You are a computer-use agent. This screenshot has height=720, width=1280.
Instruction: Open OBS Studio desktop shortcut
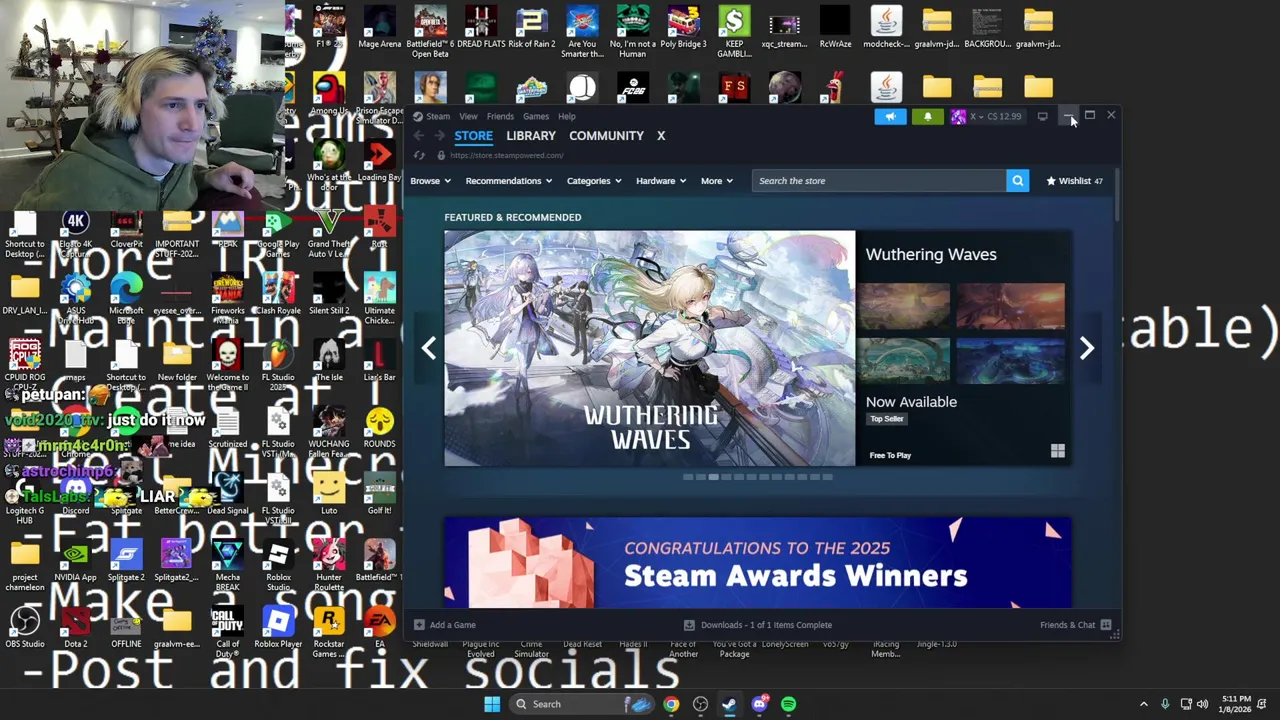[x=25, y=627]
